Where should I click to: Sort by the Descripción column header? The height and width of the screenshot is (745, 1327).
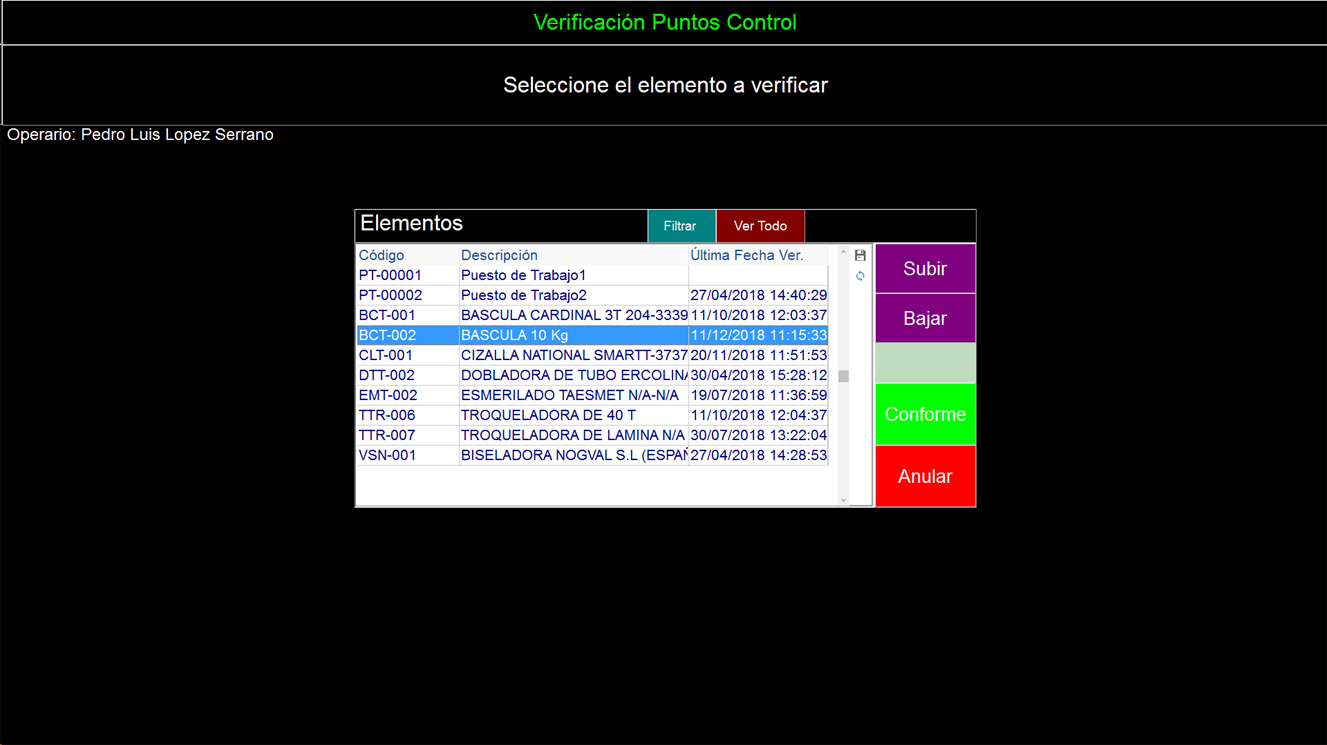click(x=499, y=256)
